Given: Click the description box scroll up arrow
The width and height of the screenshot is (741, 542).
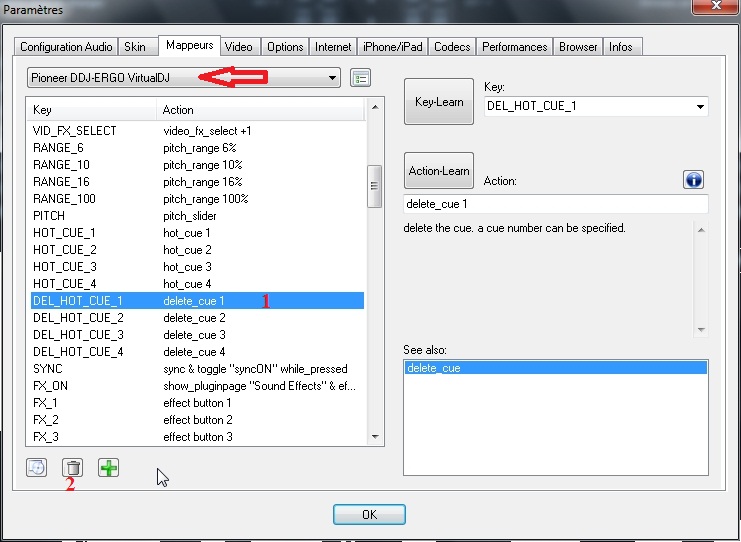Looking at the screenshot, I should pyautogui.click(x=701, y=230).
